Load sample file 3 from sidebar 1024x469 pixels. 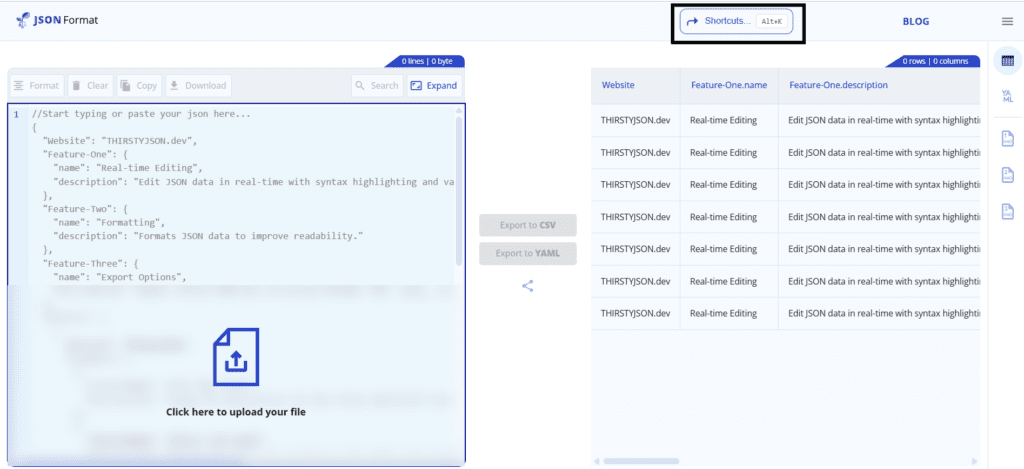pyautogui.click(x=1008, y=212)
